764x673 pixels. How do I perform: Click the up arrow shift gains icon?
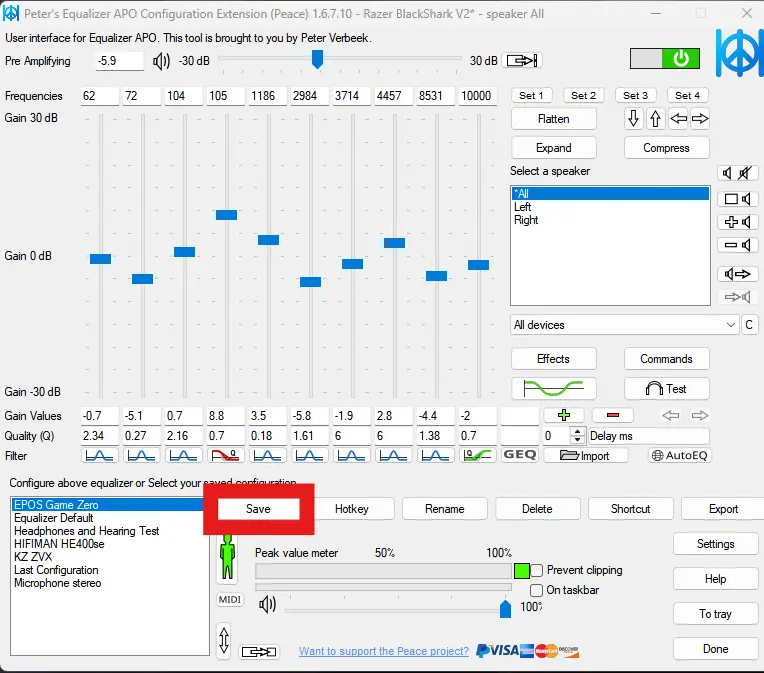click(x=655, y=119)
